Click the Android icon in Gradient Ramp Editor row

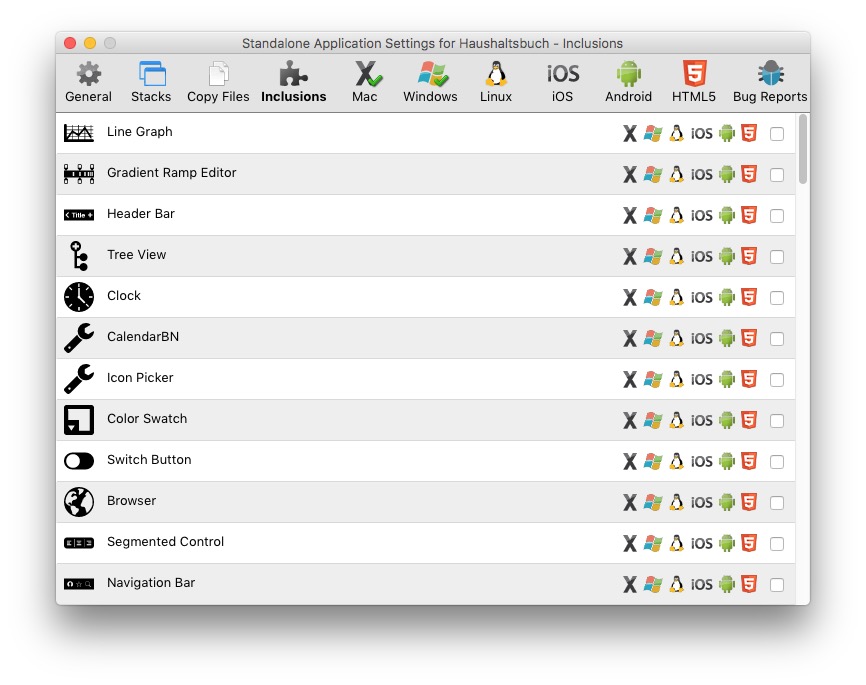click(727, 175)
